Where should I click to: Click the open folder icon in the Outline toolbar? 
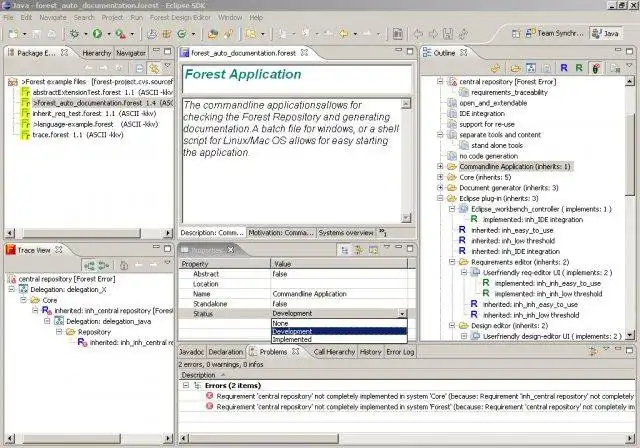[x=516, y=68]
